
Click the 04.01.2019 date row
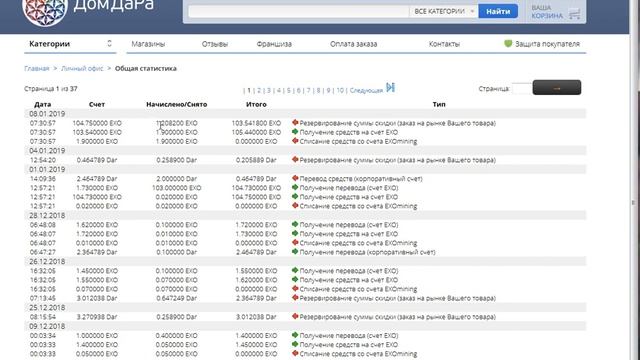pyautogui.click(x=305, y=151)
